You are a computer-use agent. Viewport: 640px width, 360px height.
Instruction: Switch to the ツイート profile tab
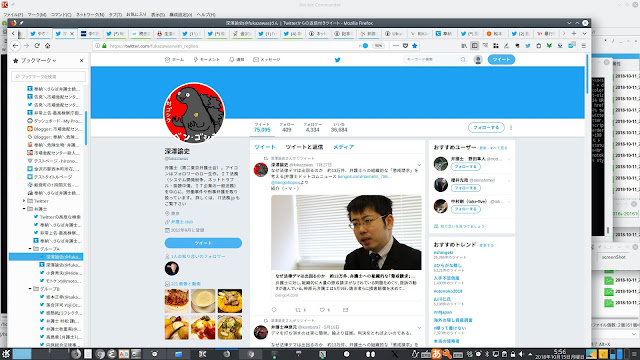(x=264, y=147)
